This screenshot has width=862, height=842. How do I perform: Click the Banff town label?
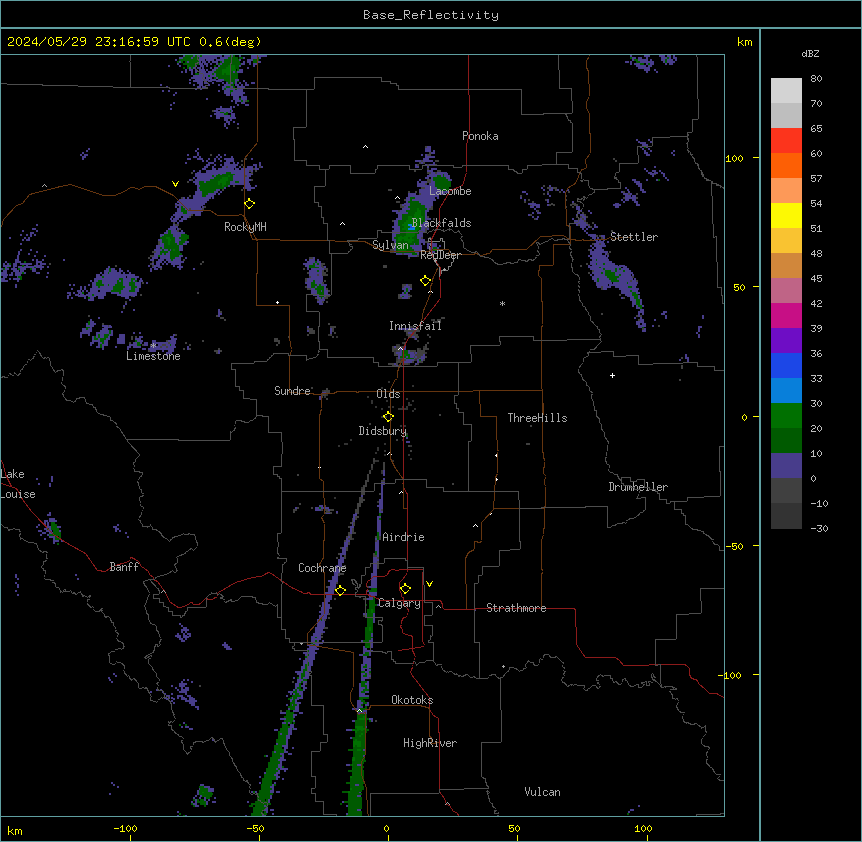pyautogui.click(x=124, y=567)
